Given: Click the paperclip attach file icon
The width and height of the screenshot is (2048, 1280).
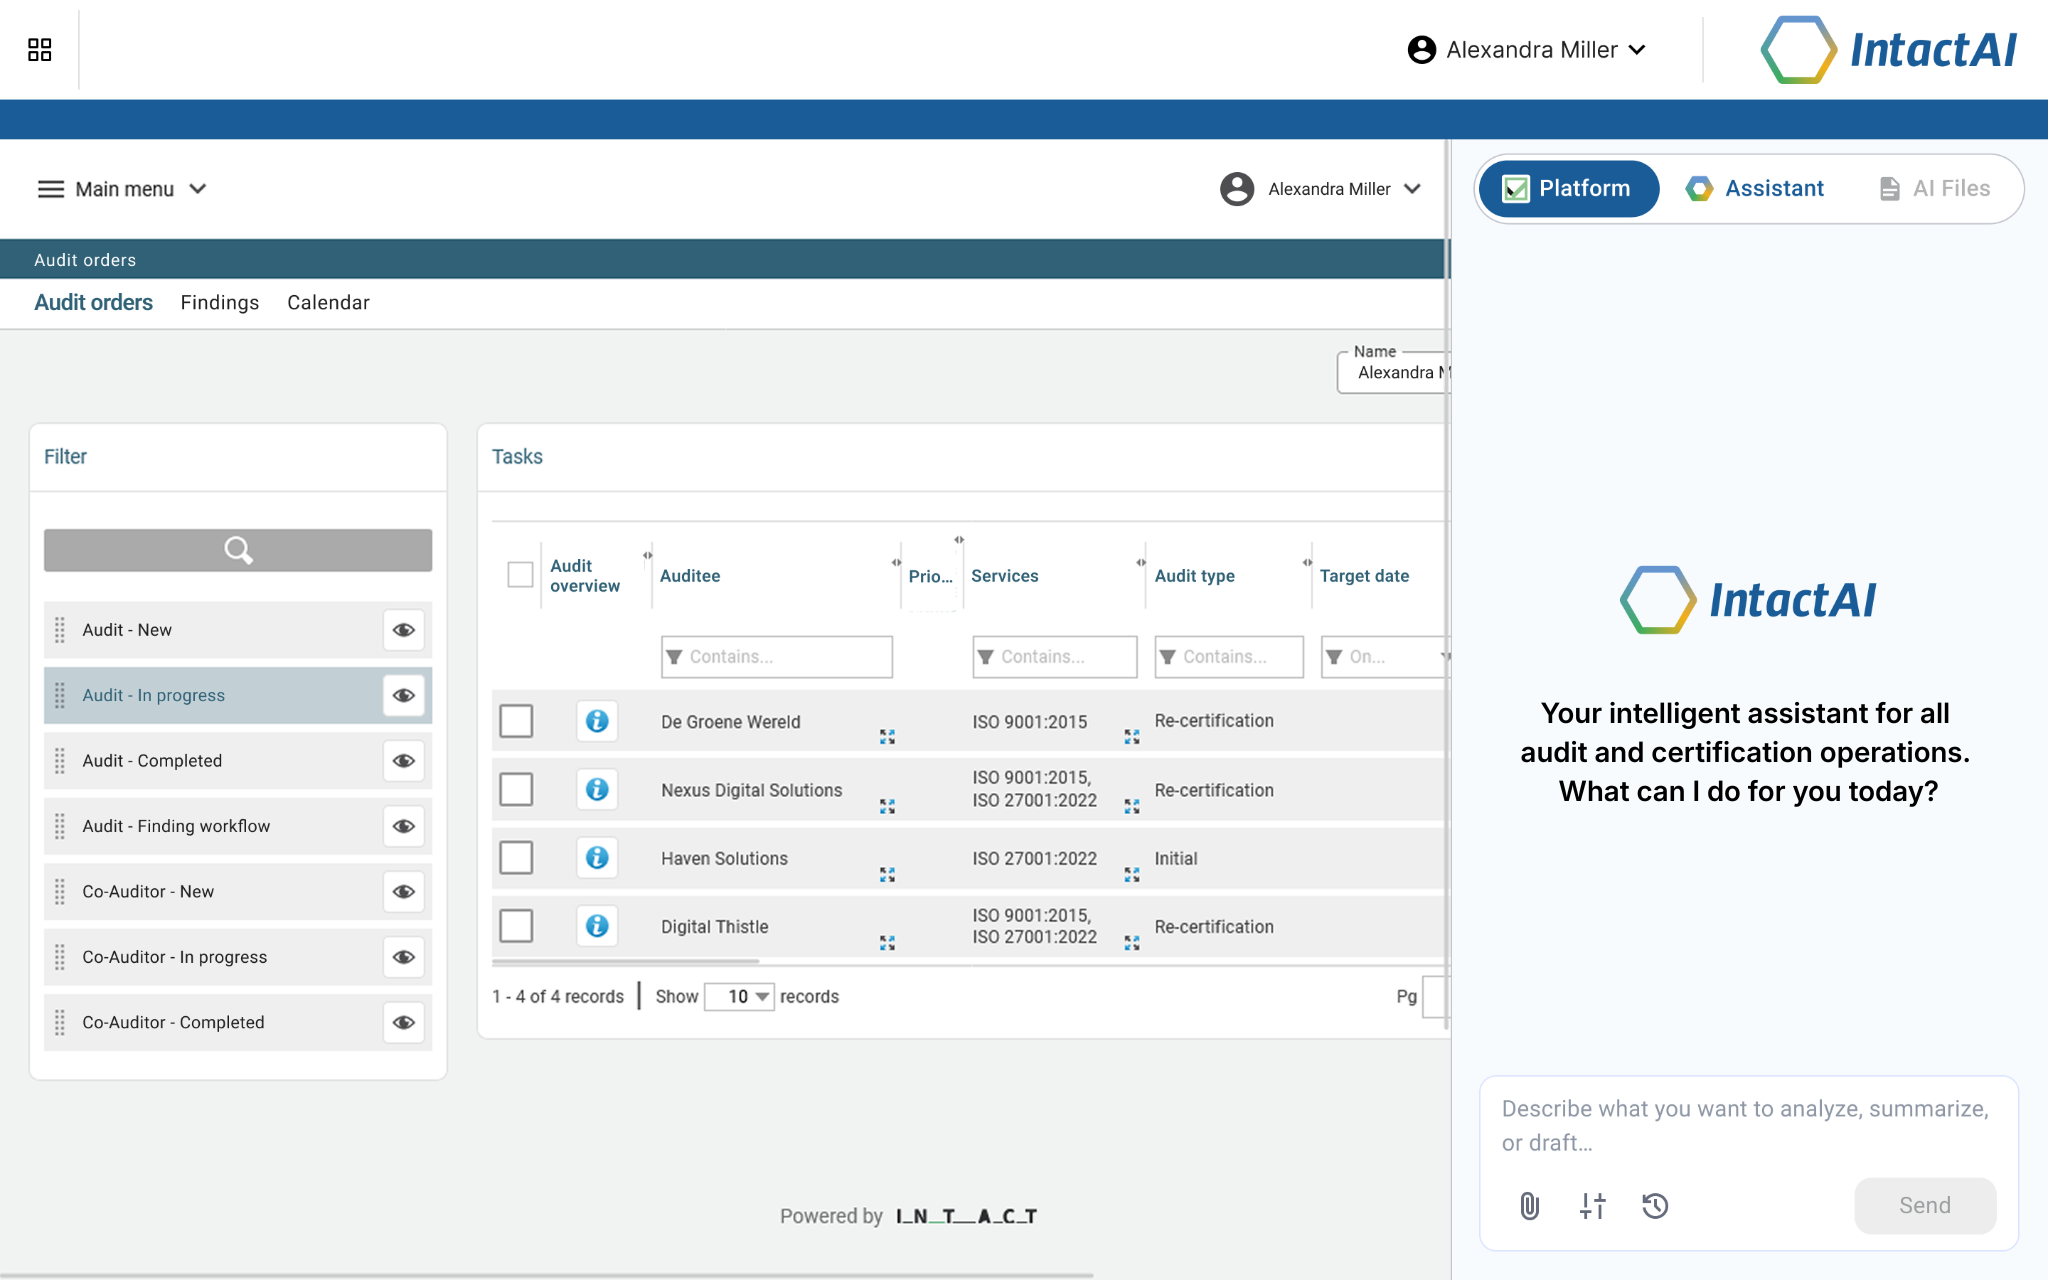Looking at the screenshot, I should tap(1529, 1206).
